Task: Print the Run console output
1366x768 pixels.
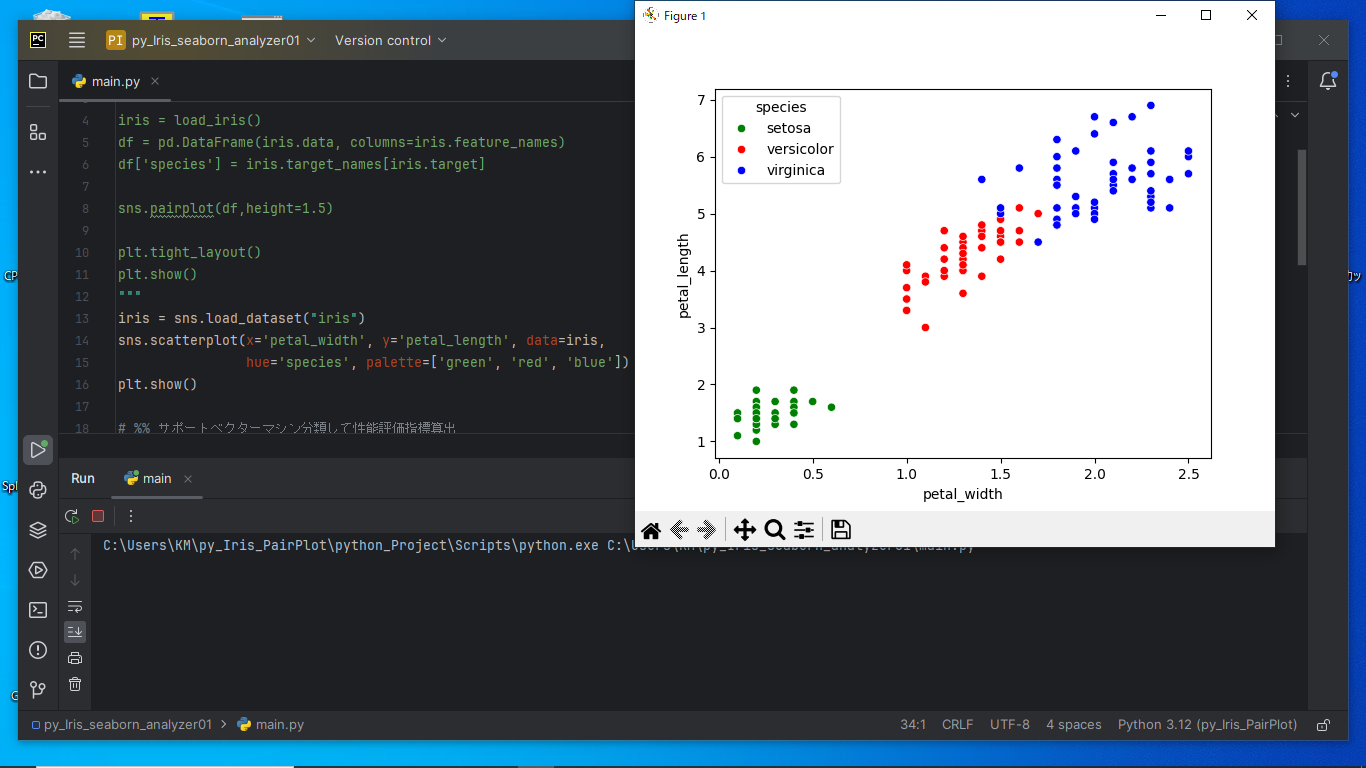Action: pyautogui.click(x=75, y=658)
